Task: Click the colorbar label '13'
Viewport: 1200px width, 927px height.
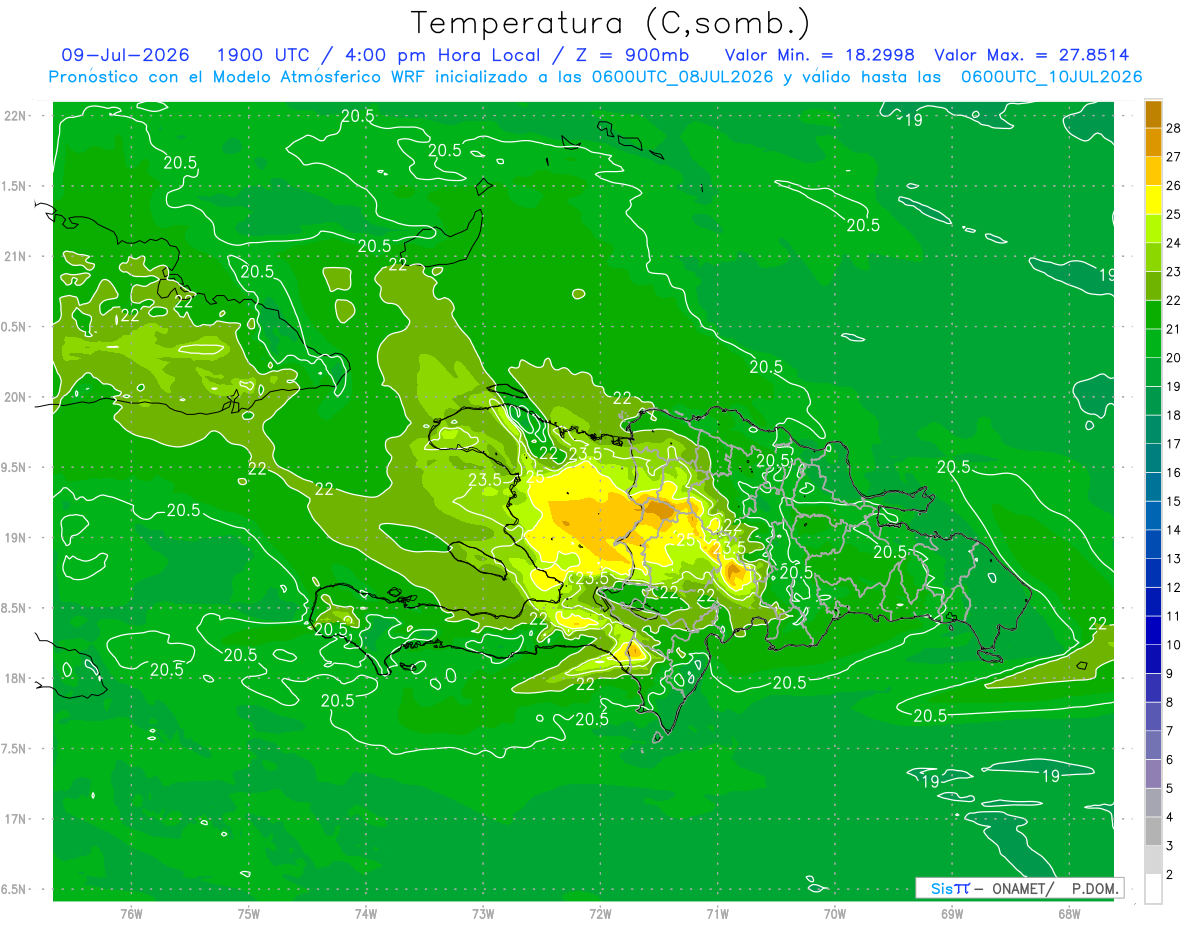Action: click(1174, 559)
